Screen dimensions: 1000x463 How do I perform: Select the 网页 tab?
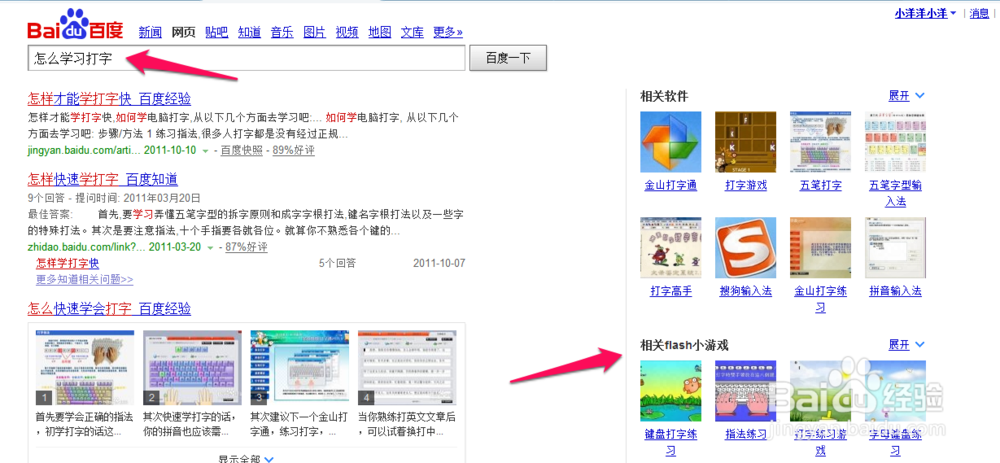[x=184, y=32]
